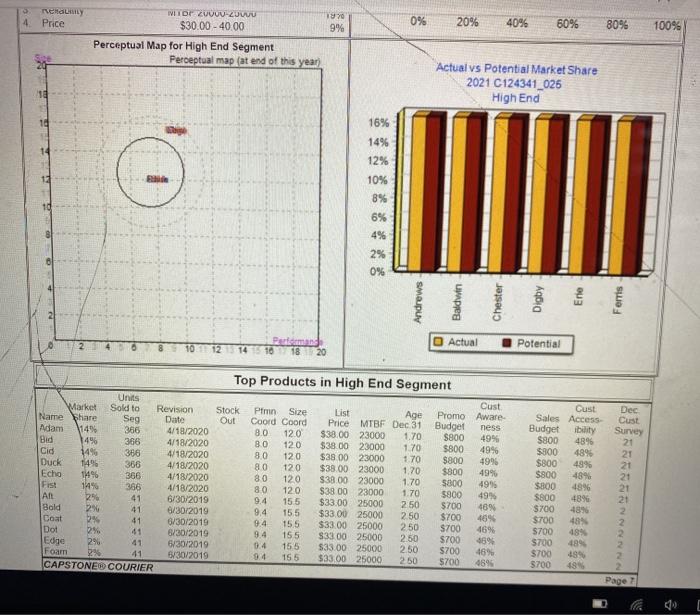The height and width of the screenshot is (615, 700).
Task: Click the High End label under the chart title
Action: [516, 97]
